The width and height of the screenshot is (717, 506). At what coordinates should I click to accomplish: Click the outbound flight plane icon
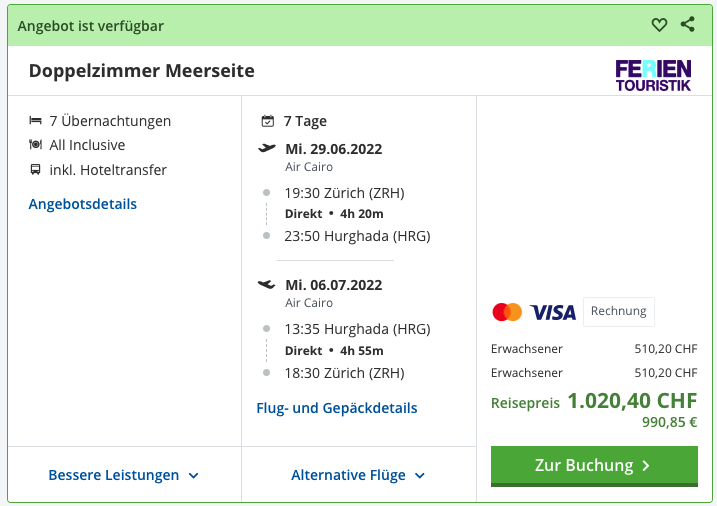[267, 148]
